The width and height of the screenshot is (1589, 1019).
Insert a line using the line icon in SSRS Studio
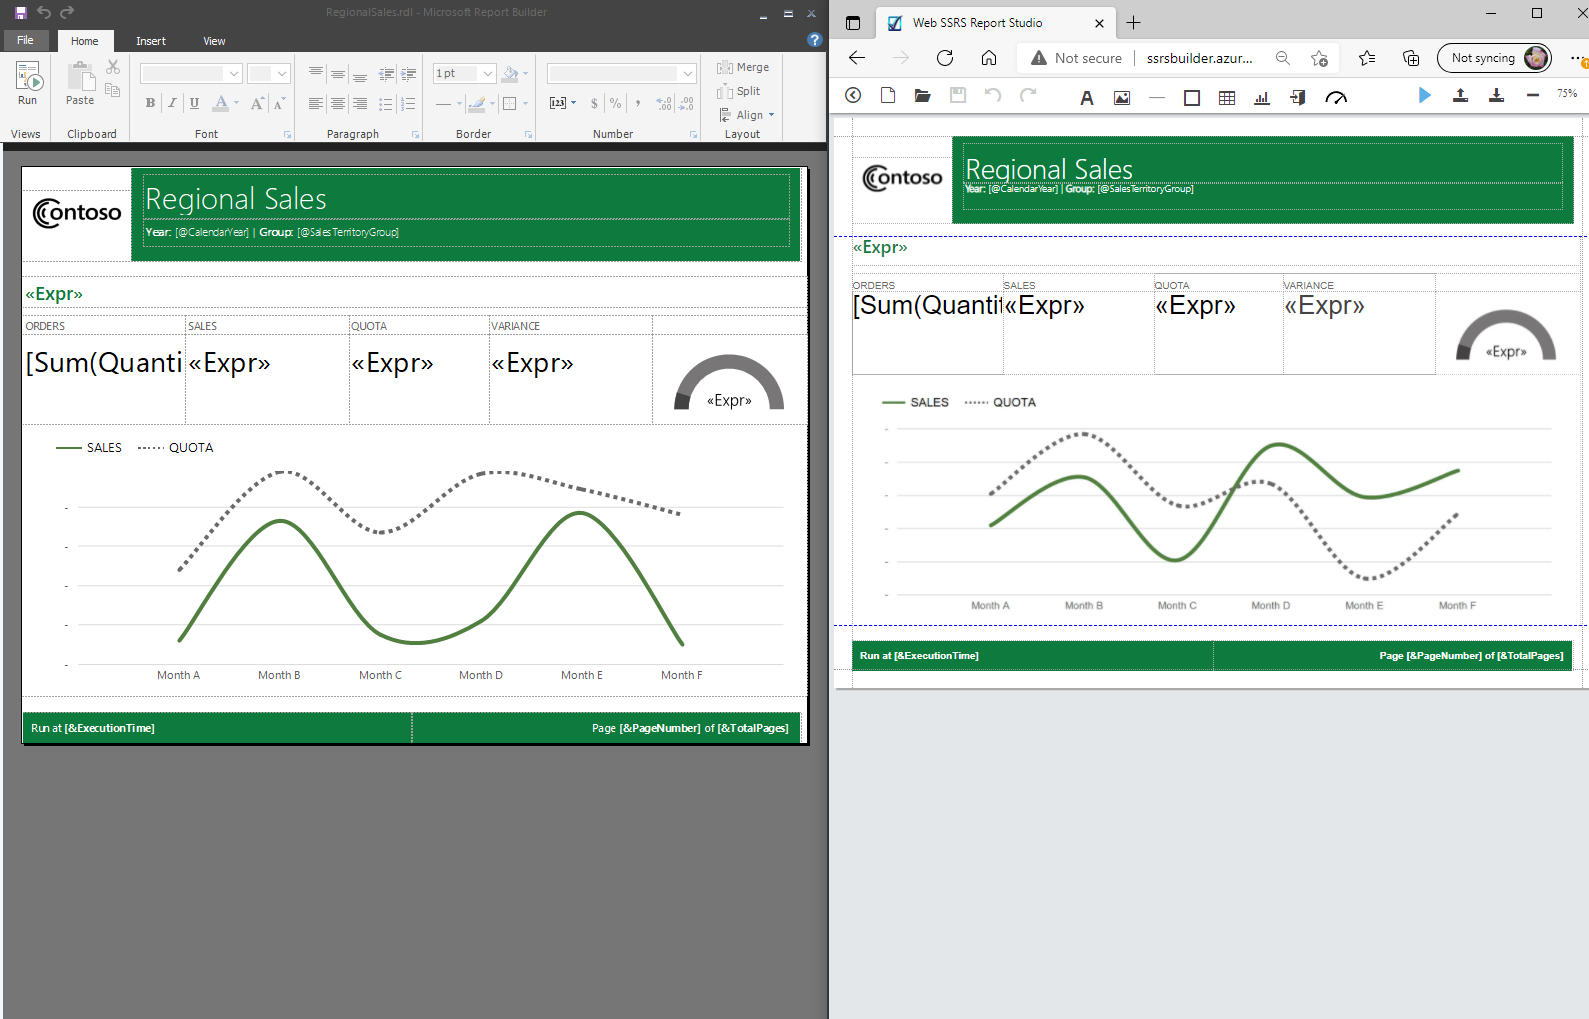click(1157, 97)
